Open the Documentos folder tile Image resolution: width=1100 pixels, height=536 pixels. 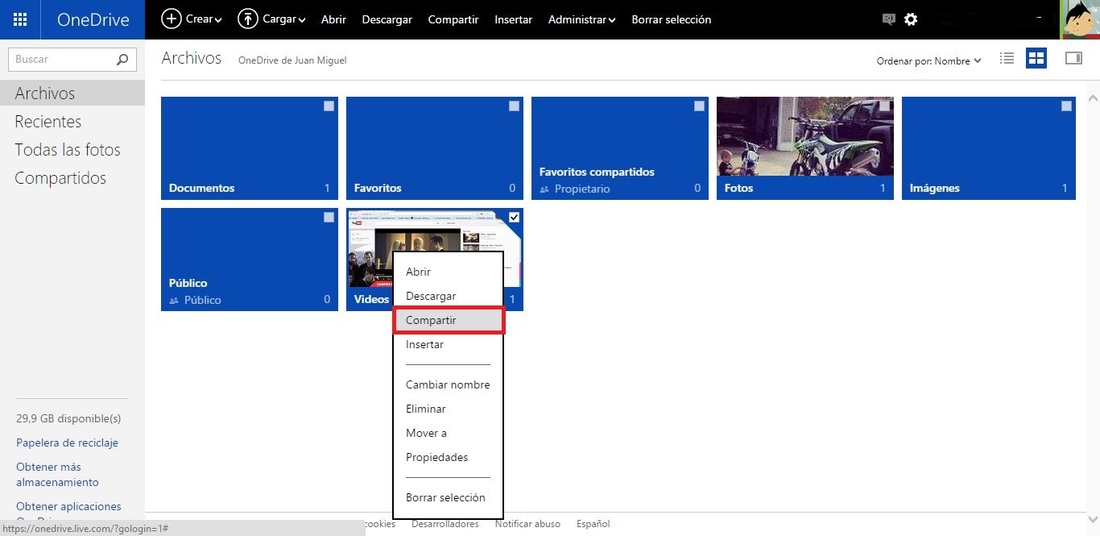pos(249,148)
